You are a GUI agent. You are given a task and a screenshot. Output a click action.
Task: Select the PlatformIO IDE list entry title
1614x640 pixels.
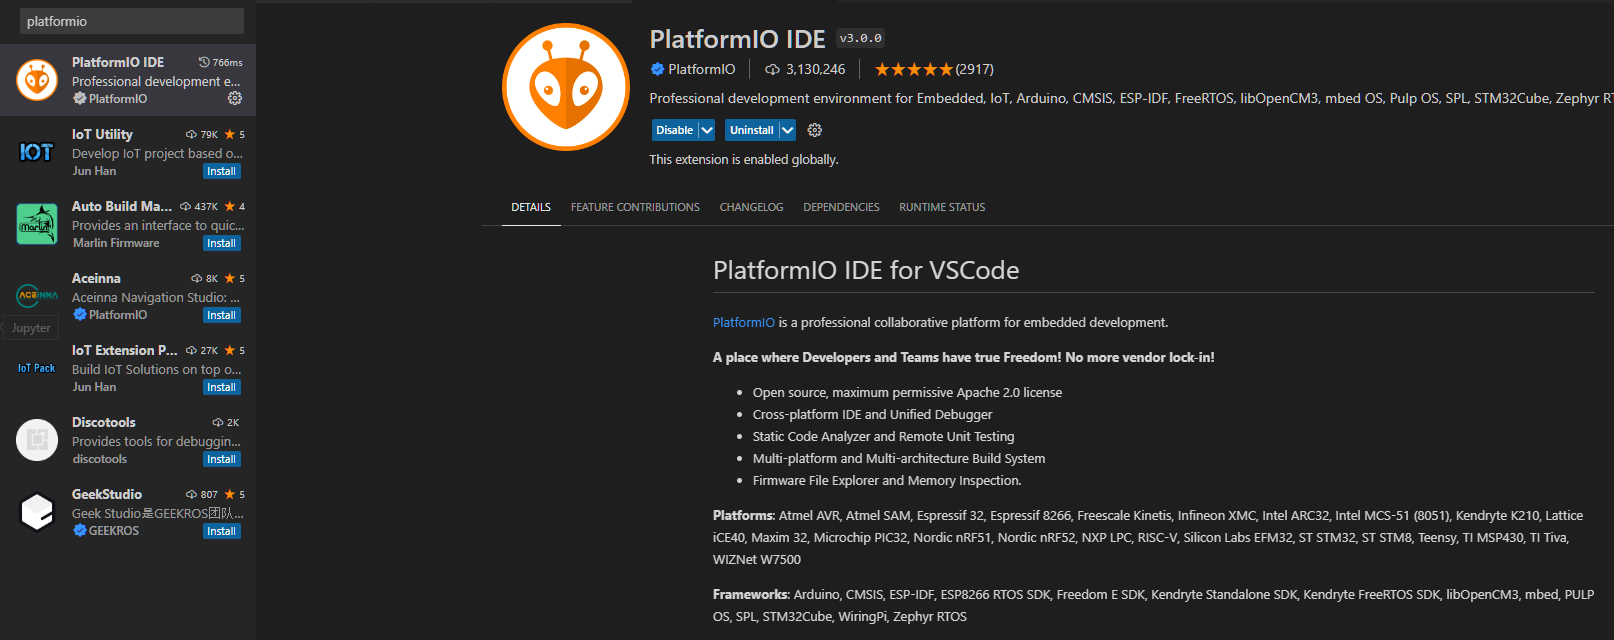[118, 62]
